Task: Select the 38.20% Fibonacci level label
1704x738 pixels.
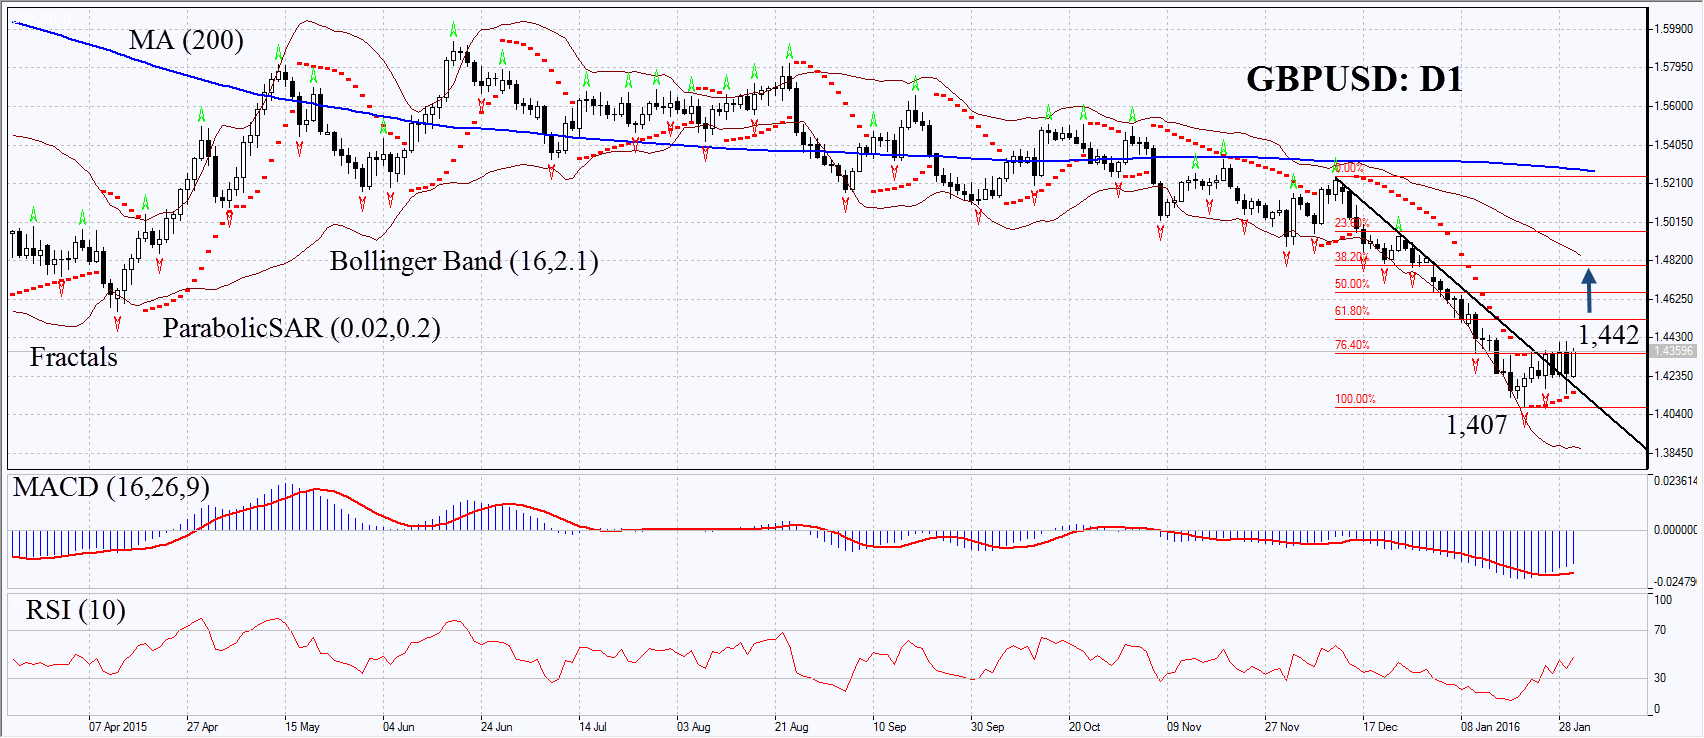Action: tap(1352, 257)
